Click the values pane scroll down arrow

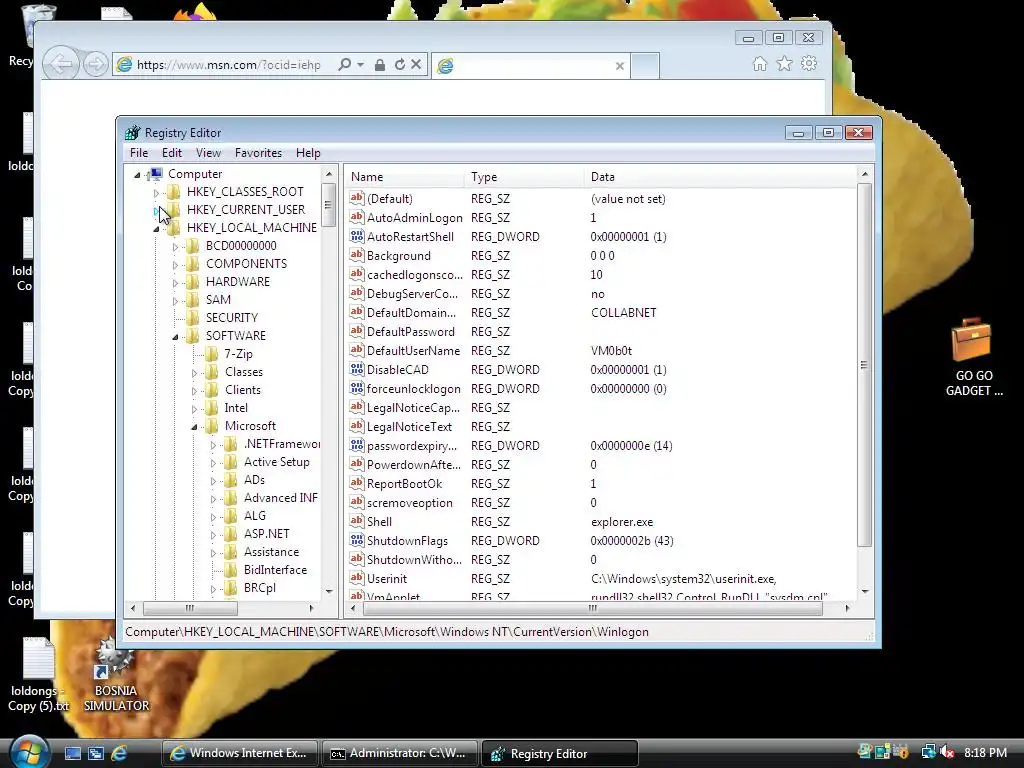coord(865,591)
